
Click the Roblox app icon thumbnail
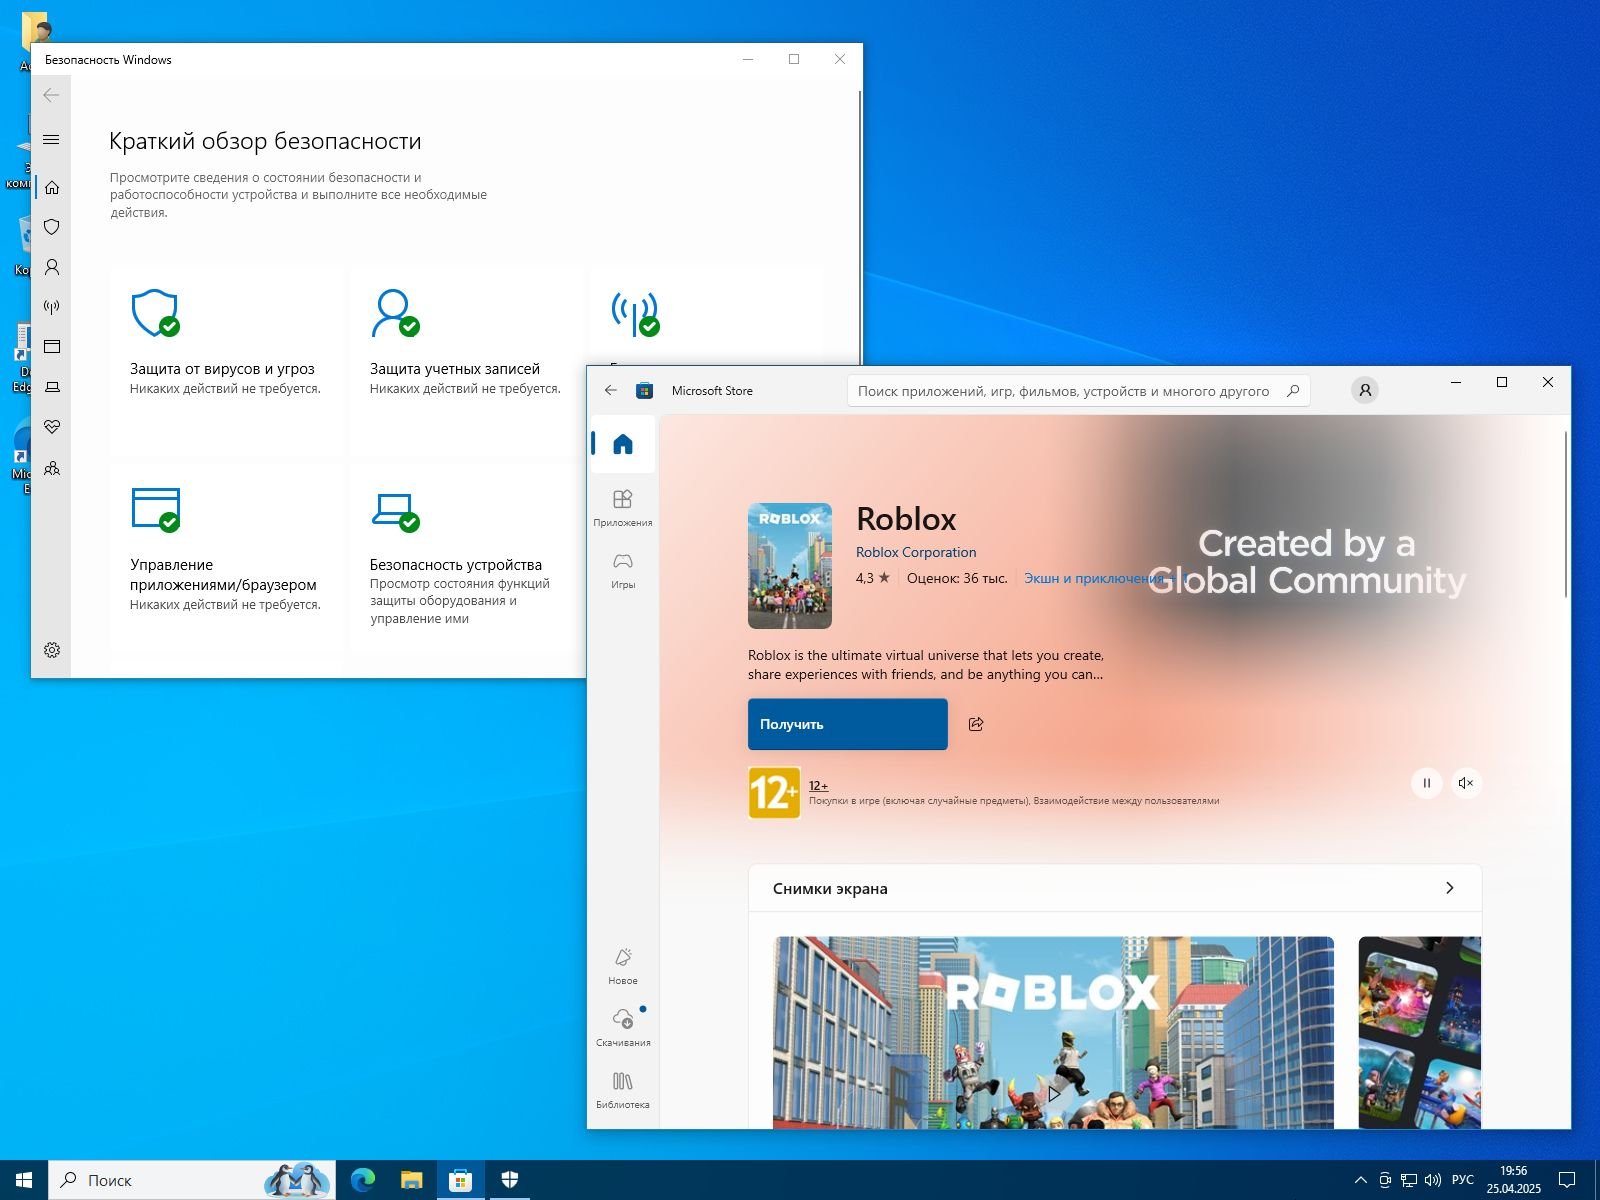pyautogui.click(x=790, y=566)
